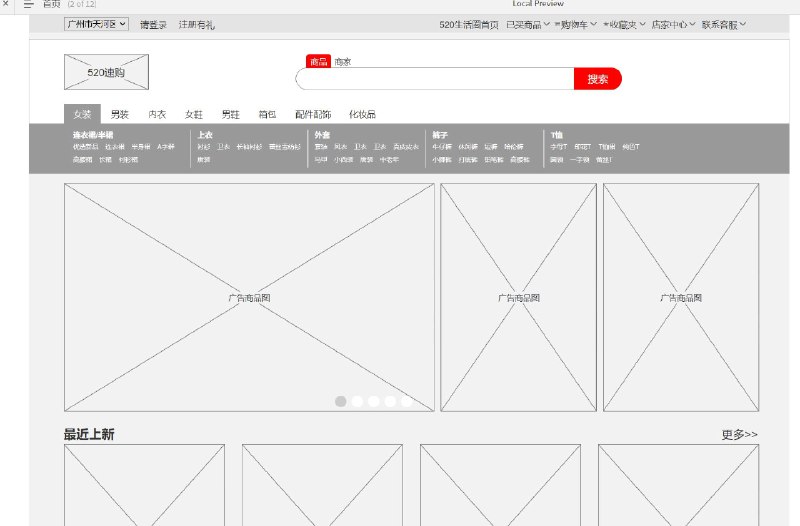The image size is (800, 526).
Task: Click the 520速购 logo image
Action: (106, 72)
